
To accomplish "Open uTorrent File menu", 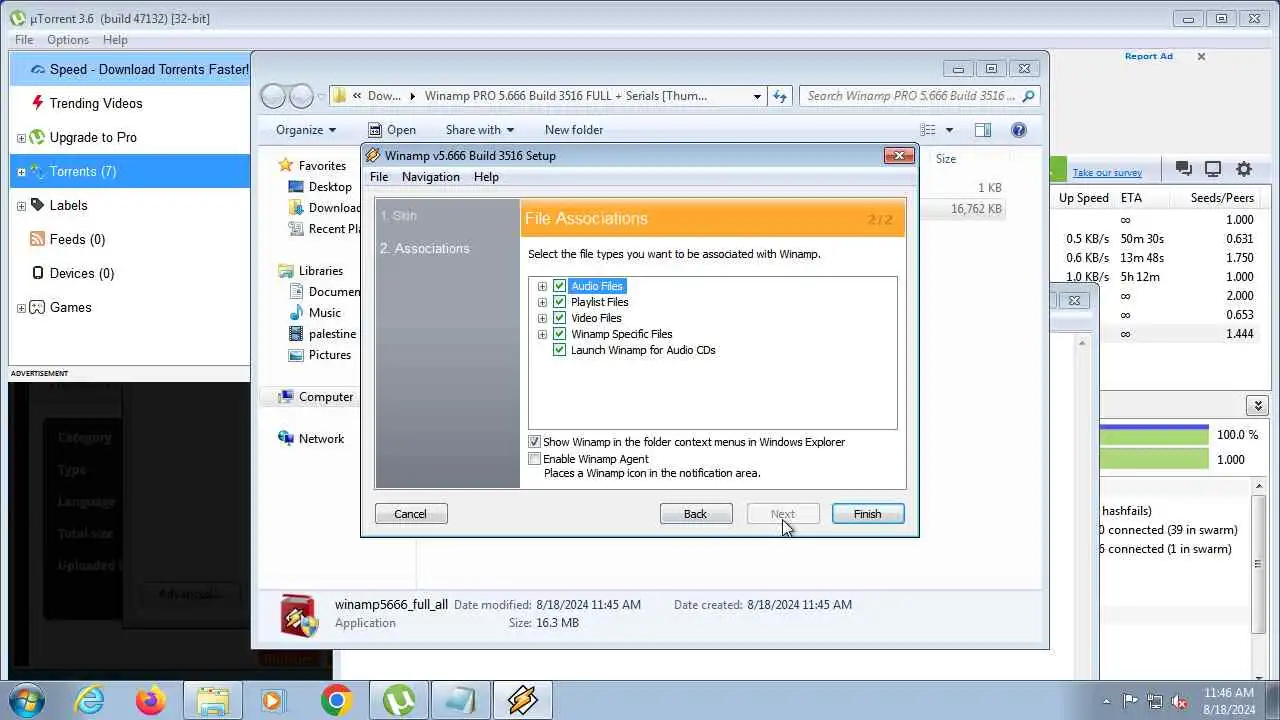I will pyautogui.click(x=24, y=40).
